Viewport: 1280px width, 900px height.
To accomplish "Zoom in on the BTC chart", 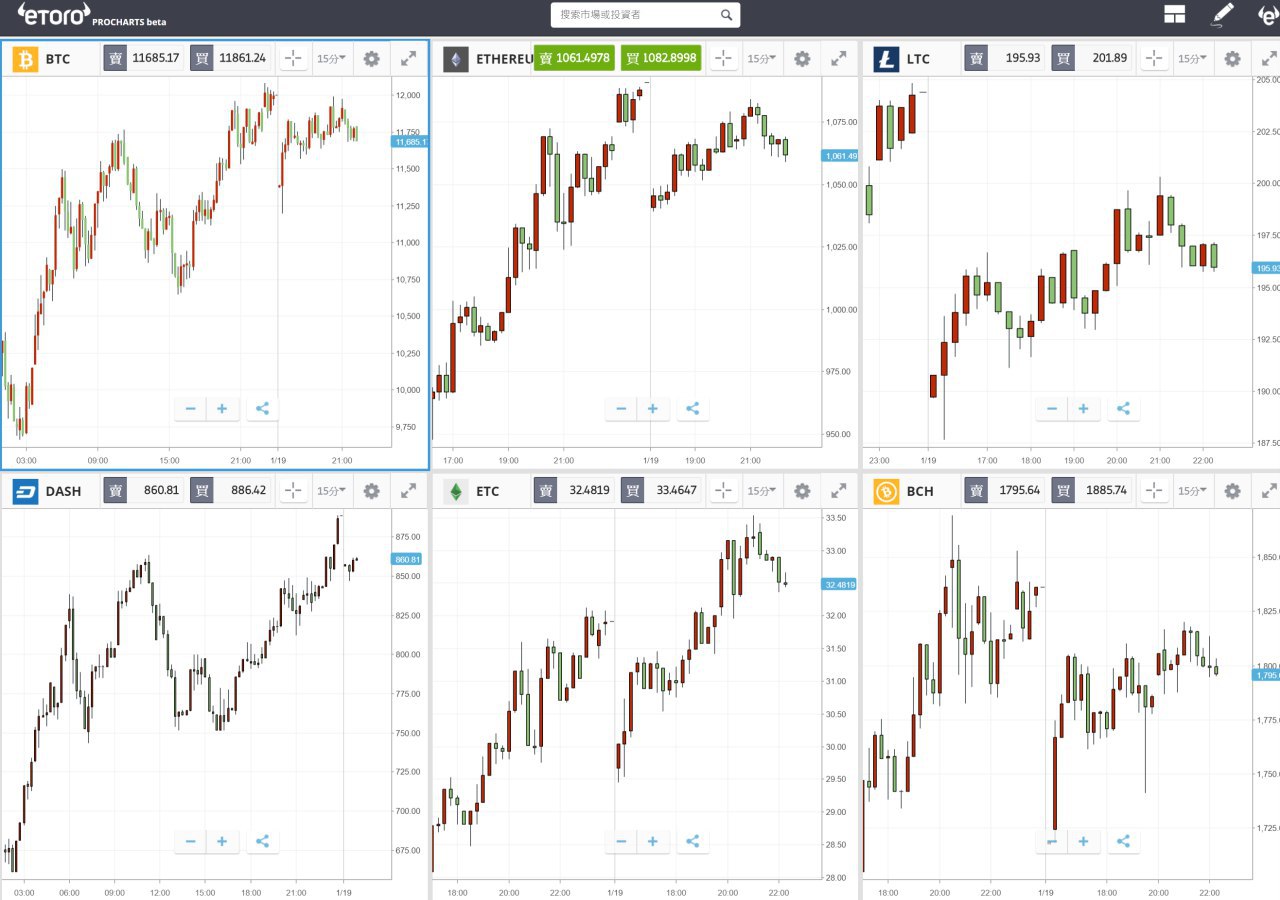I will coord(222,408).
